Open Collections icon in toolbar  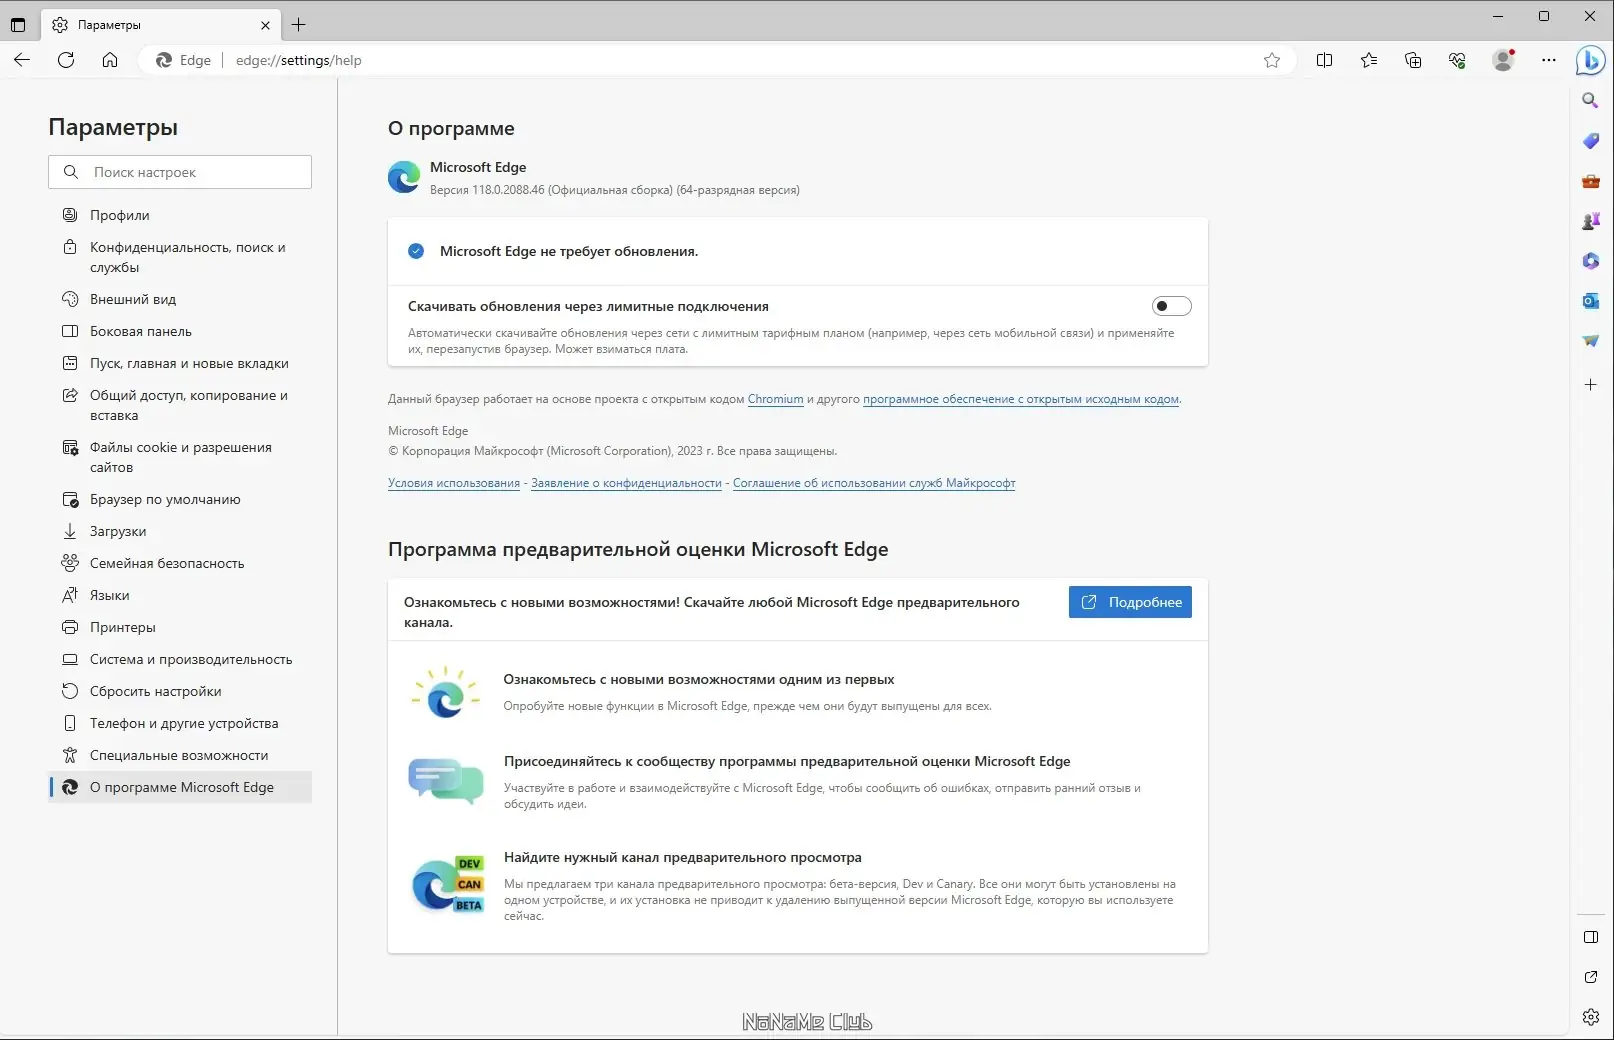1413,60
